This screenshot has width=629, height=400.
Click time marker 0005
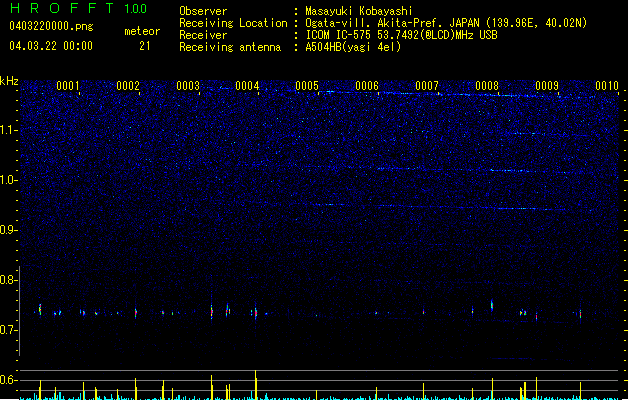tap(307, 85)
